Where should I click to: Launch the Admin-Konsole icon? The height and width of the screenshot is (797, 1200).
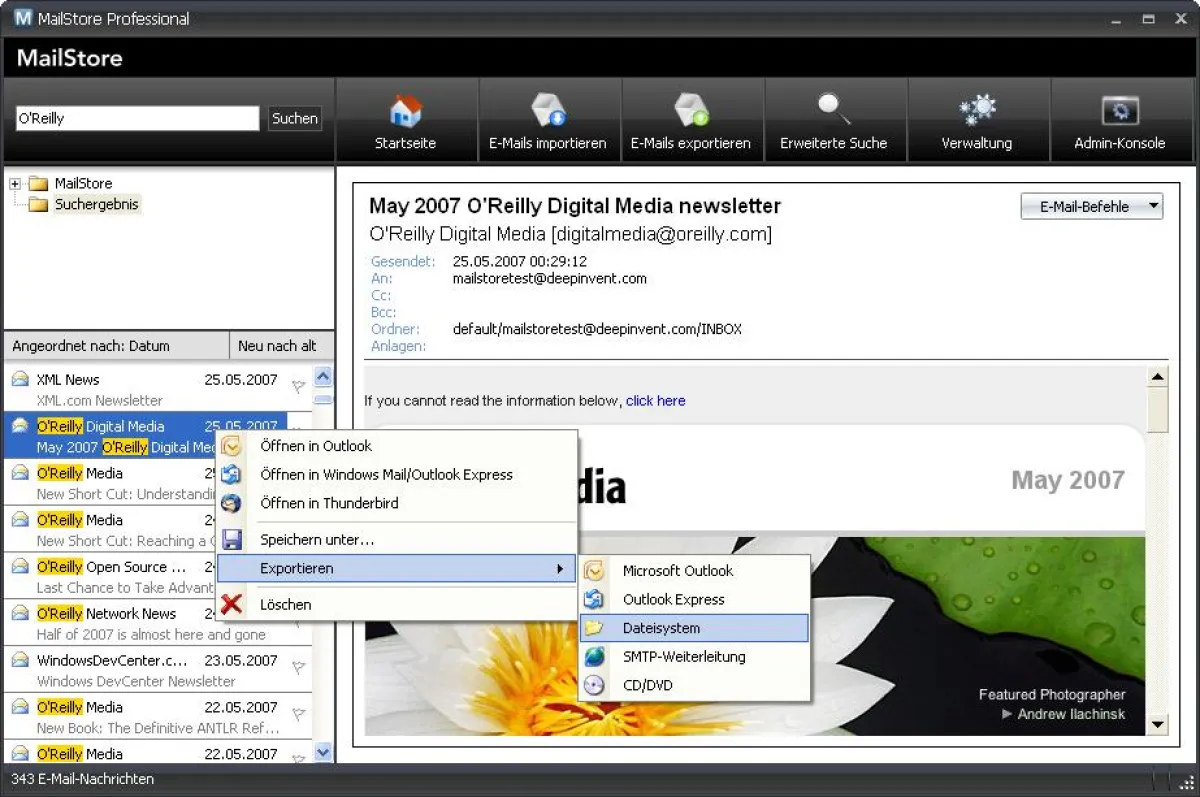(1120, 110)
